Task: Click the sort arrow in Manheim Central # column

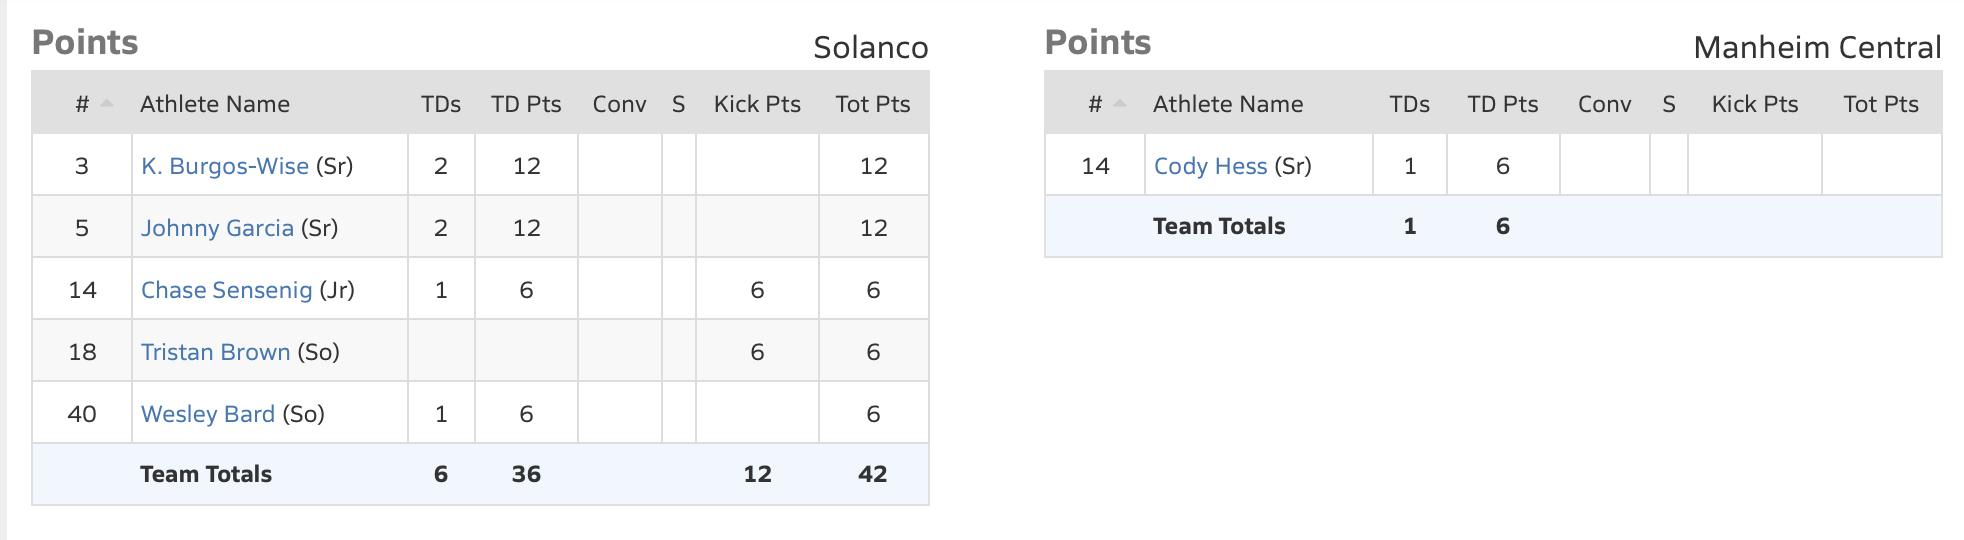Action: coord(1120,104)
